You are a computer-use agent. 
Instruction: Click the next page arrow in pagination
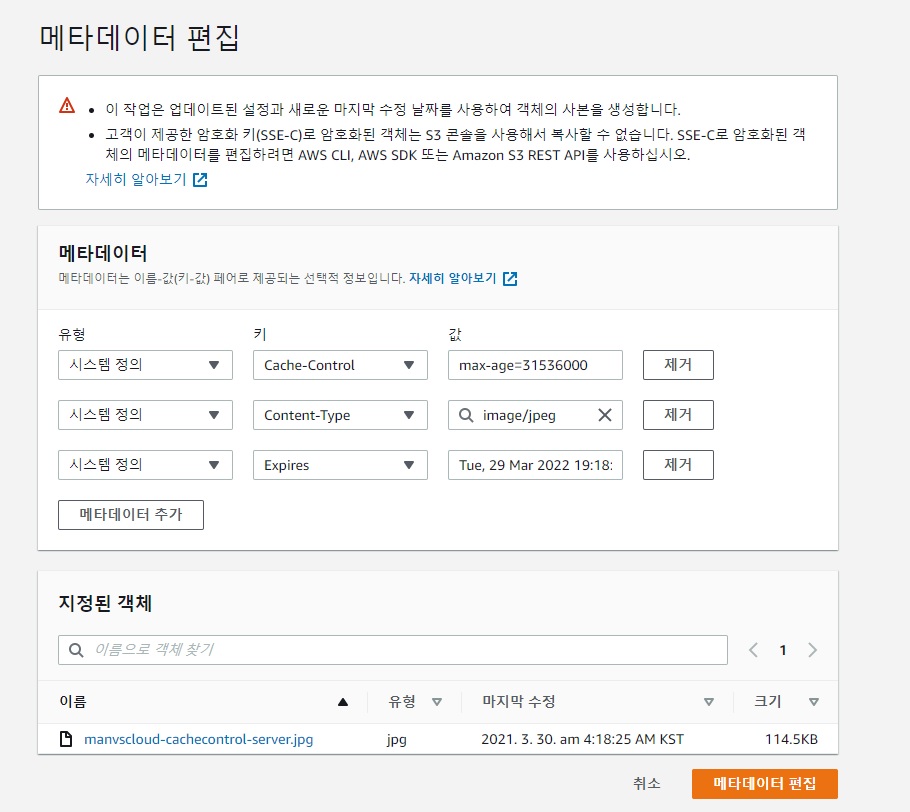(x=812, y=650)
